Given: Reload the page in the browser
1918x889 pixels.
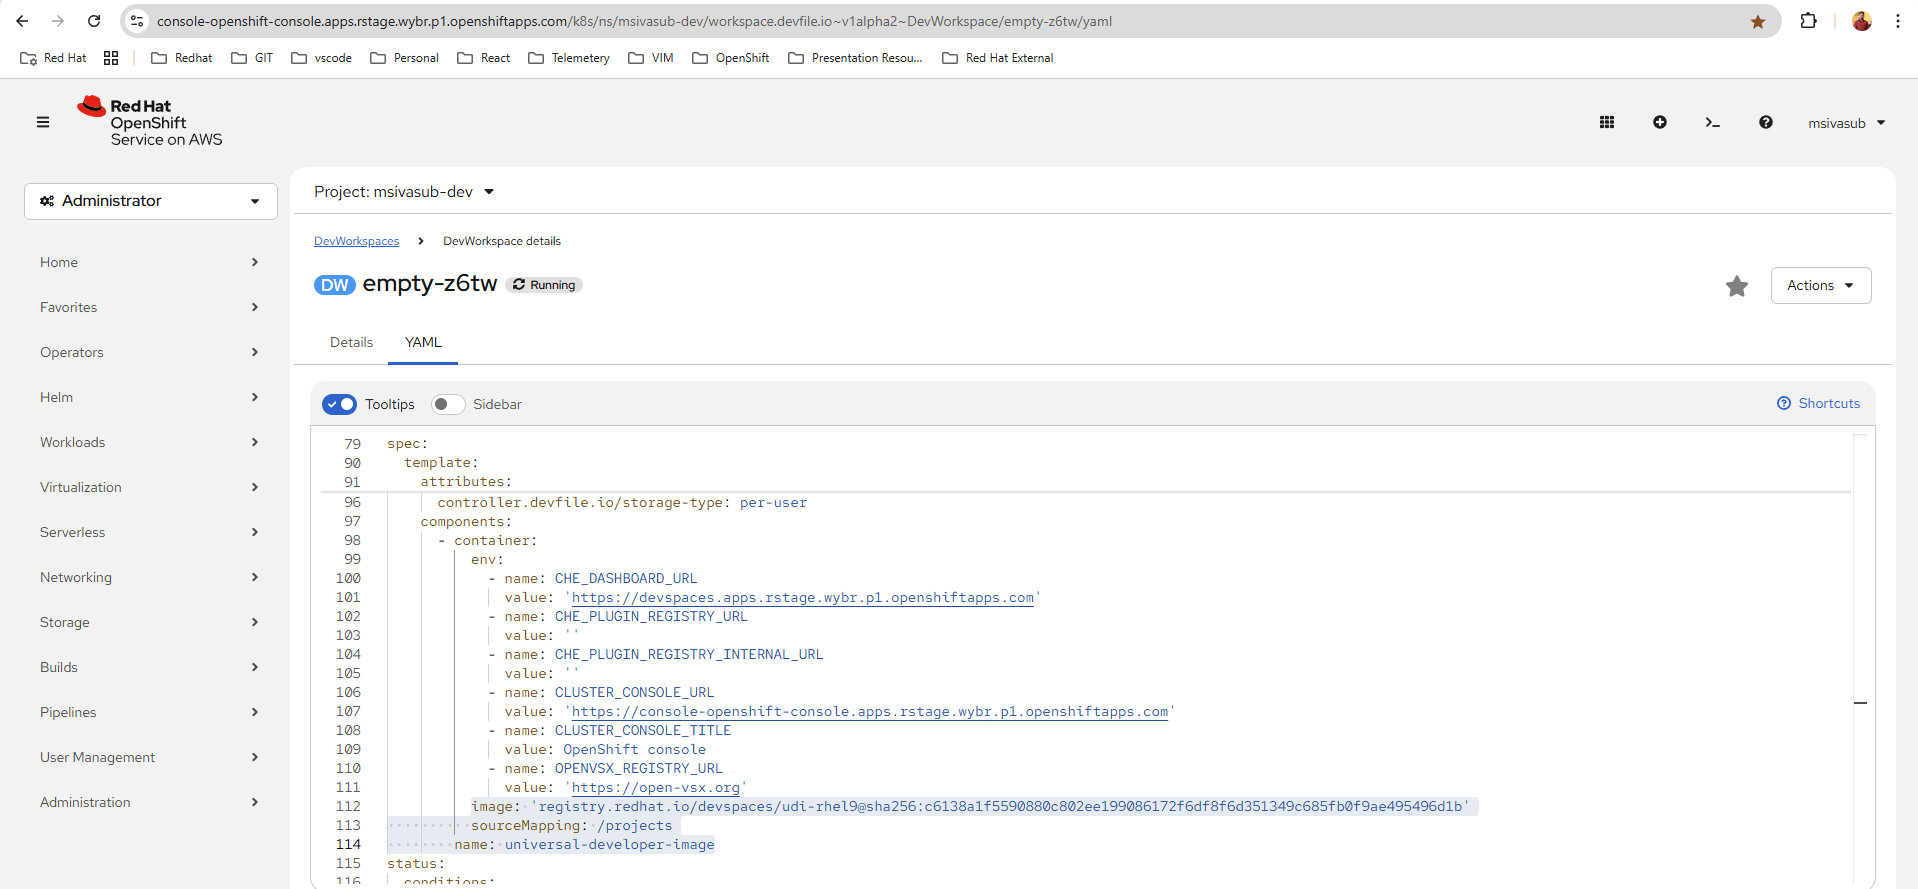Looking at the screenshot, I should 94,21.
